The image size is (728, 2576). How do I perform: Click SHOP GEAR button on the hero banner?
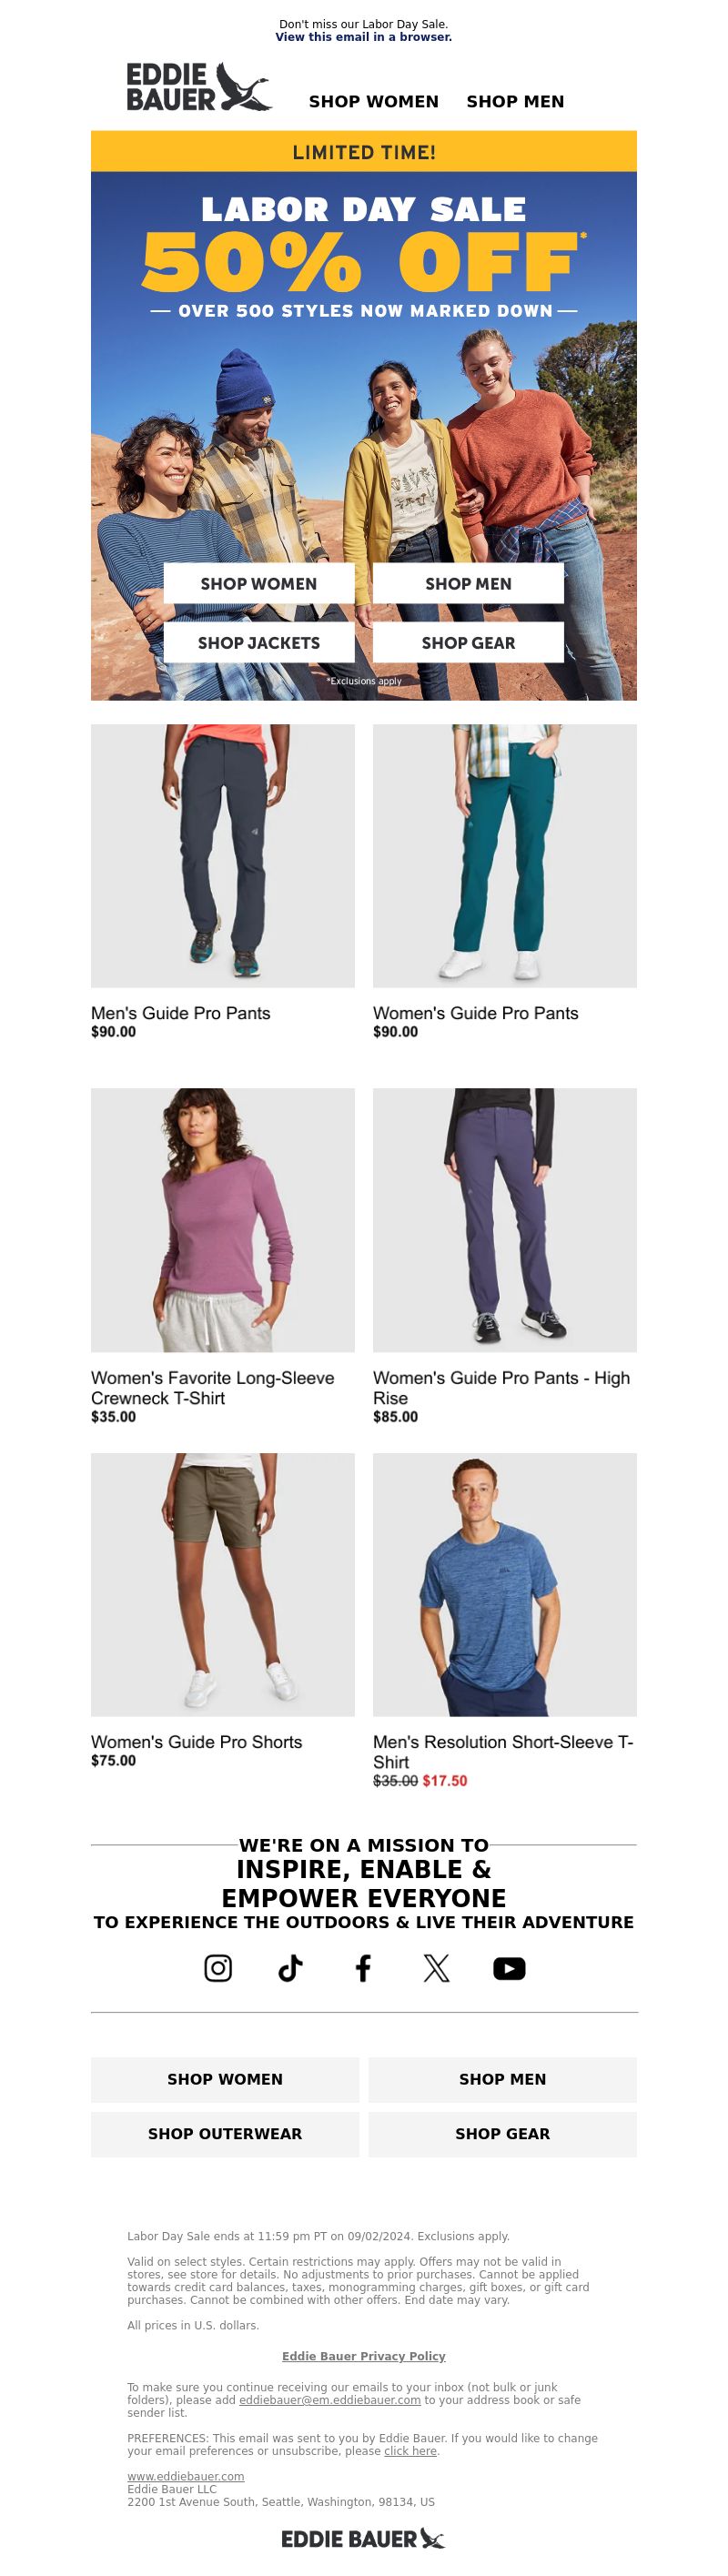(x=468, y=642)
